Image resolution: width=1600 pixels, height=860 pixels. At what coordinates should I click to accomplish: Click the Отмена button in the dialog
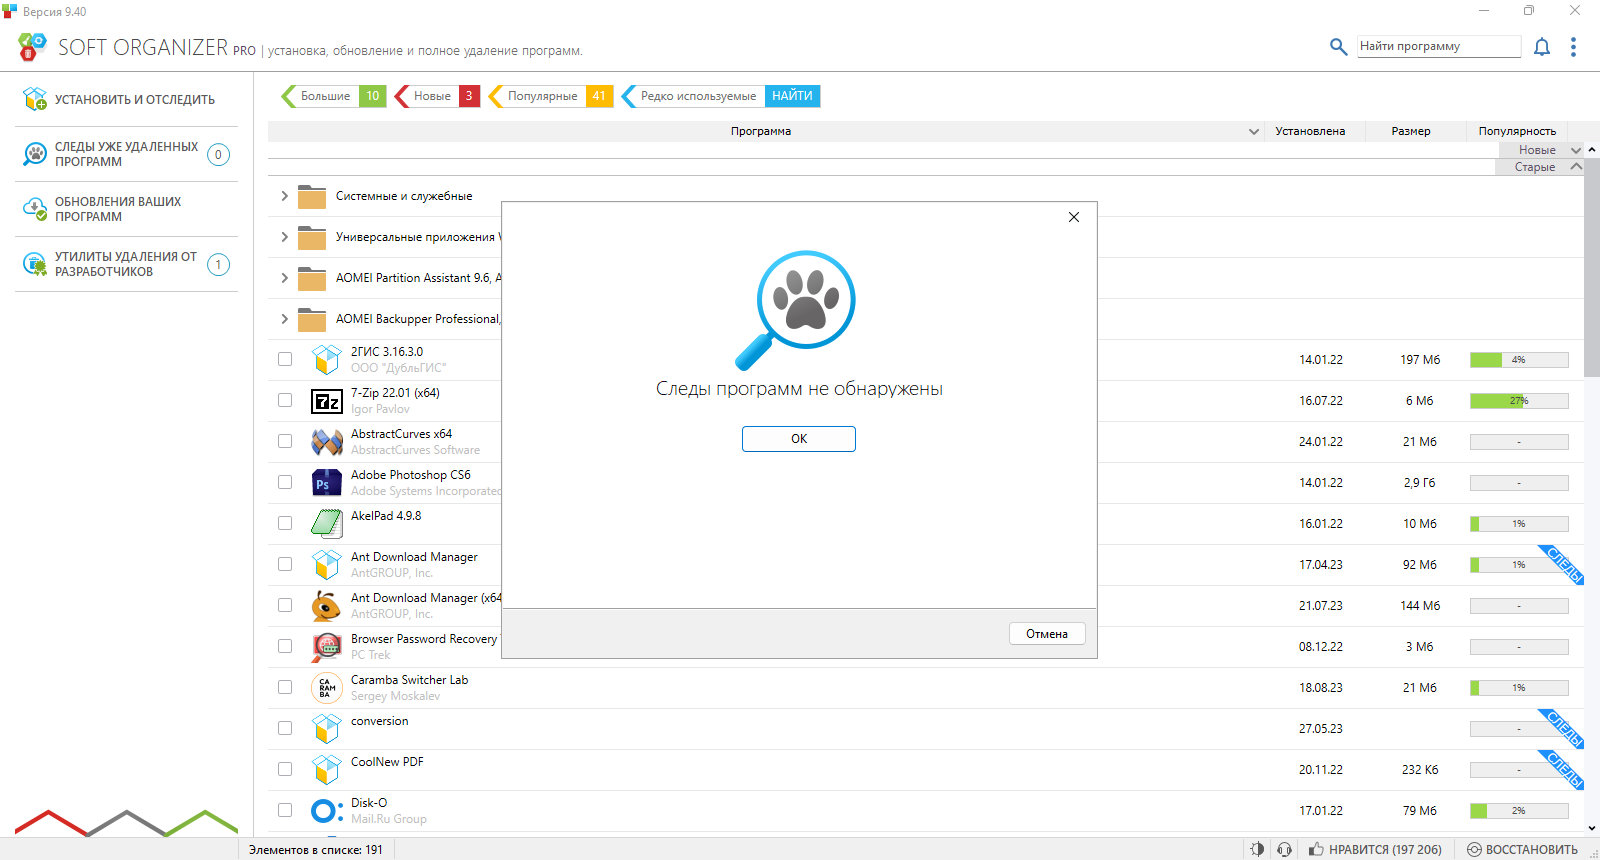pos(1047,634)
